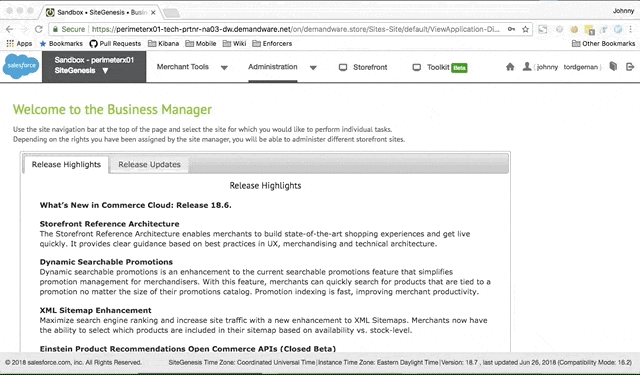Click the user profile person icon
The height and width of the screenshot is (375, 640).
[527, 67]
